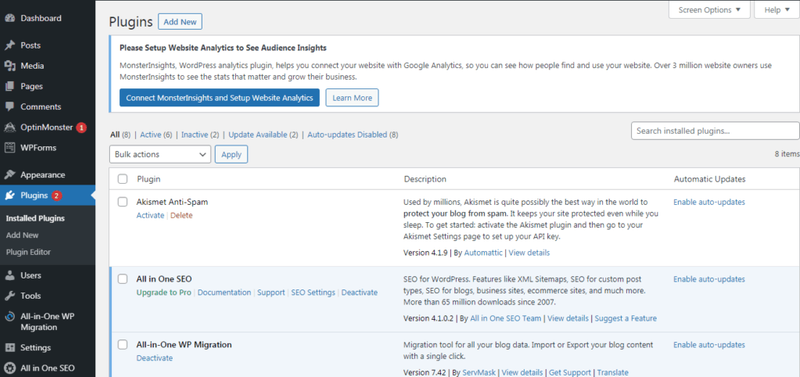
Task: Open All in One SEO Support link
Action: click(x=271, y=292)
